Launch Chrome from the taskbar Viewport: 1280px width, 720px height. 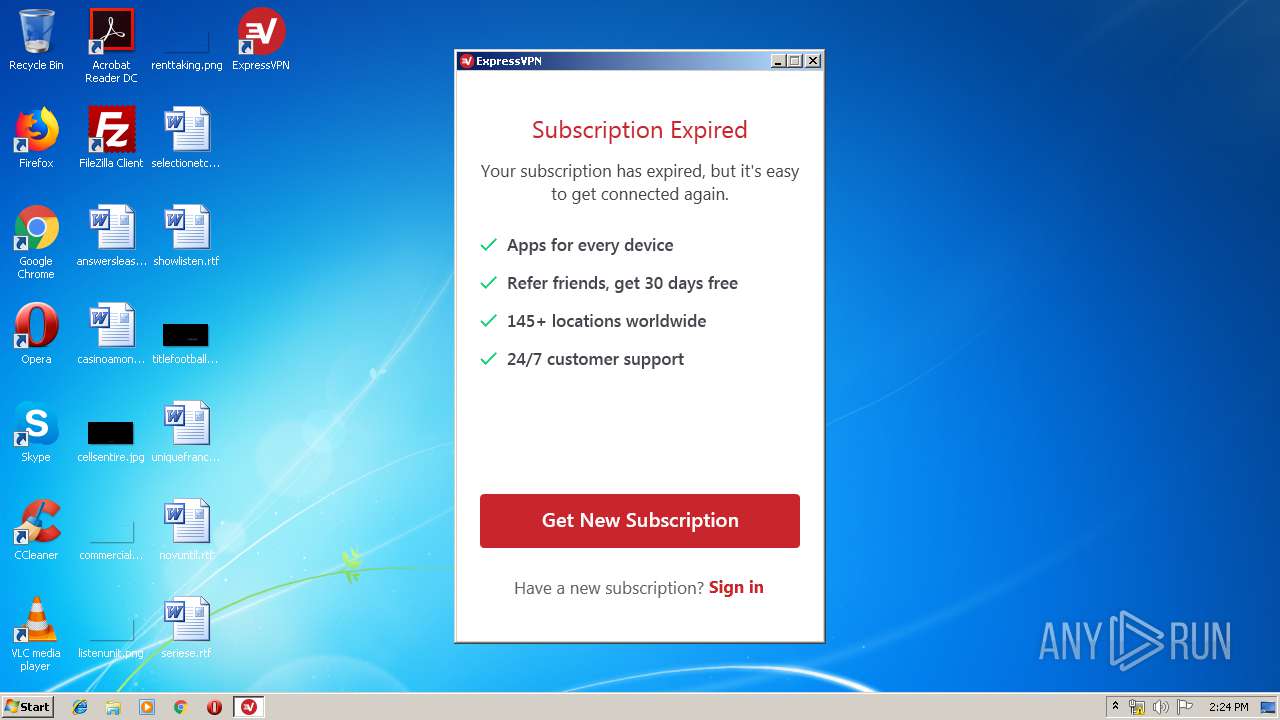(x=181, y=707)
